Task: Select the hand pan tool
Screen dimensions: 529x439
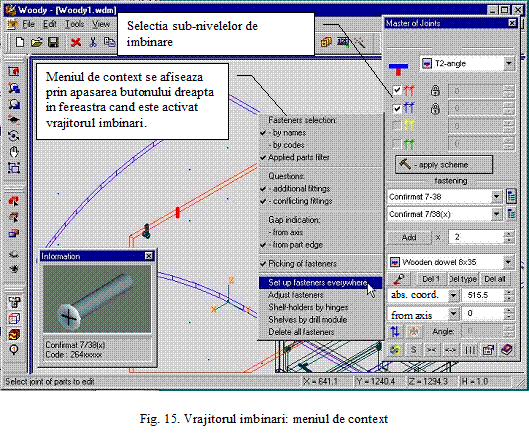Action: click(13, 152)
